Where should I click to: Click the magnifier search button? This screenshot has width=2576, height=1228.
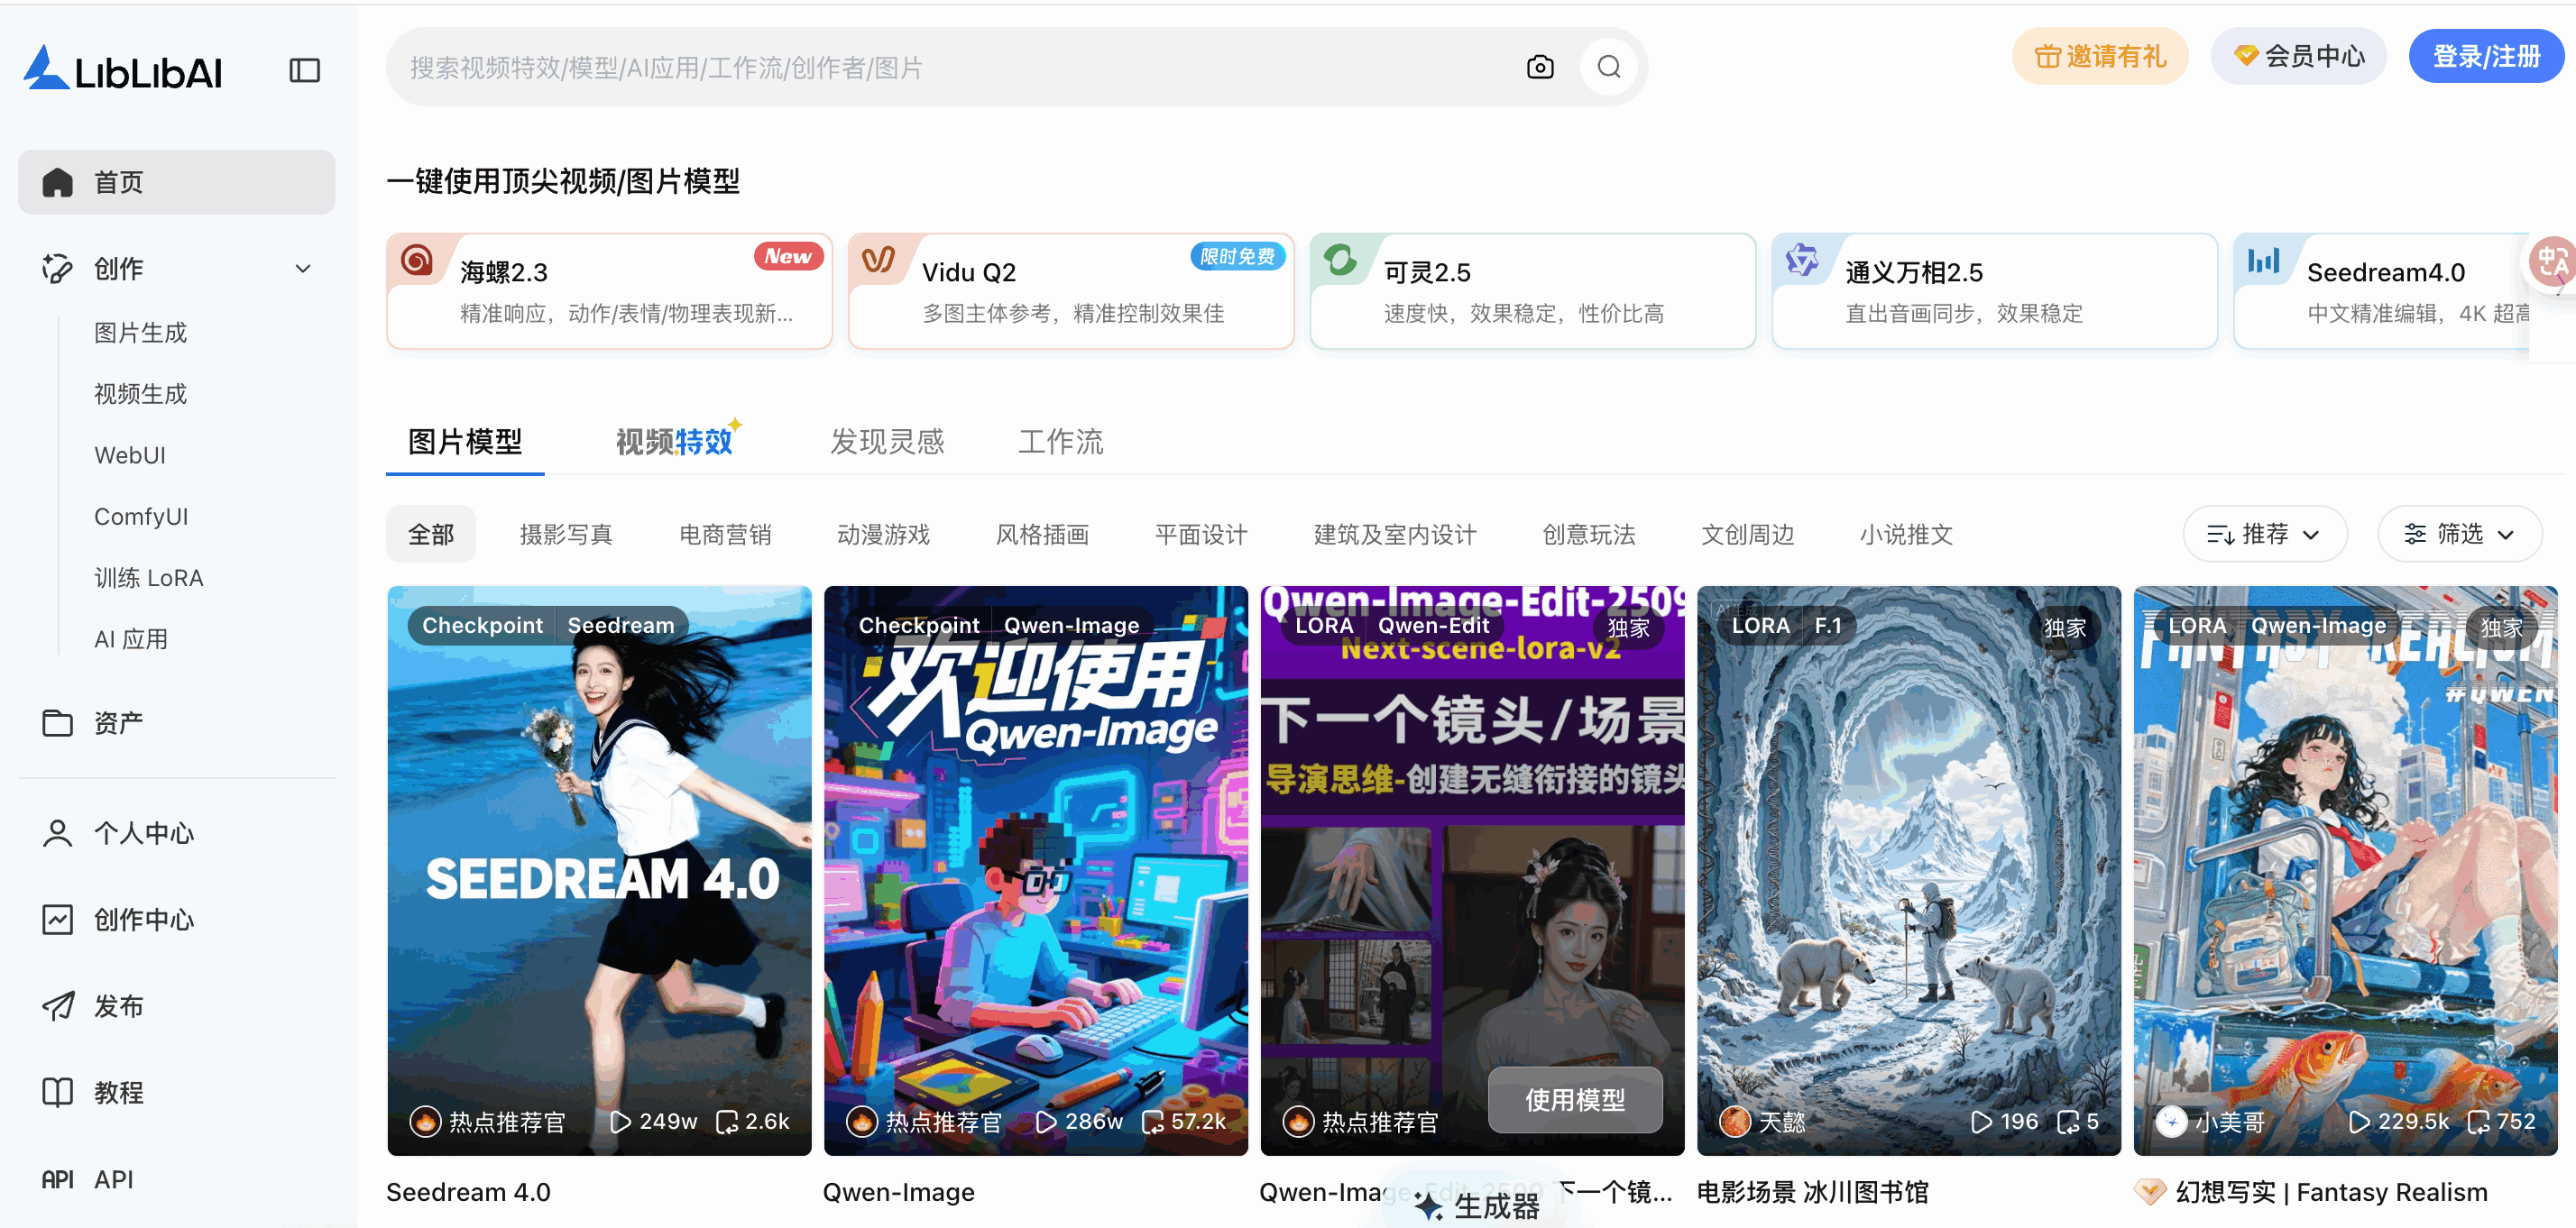click(x=1608, y=67)
